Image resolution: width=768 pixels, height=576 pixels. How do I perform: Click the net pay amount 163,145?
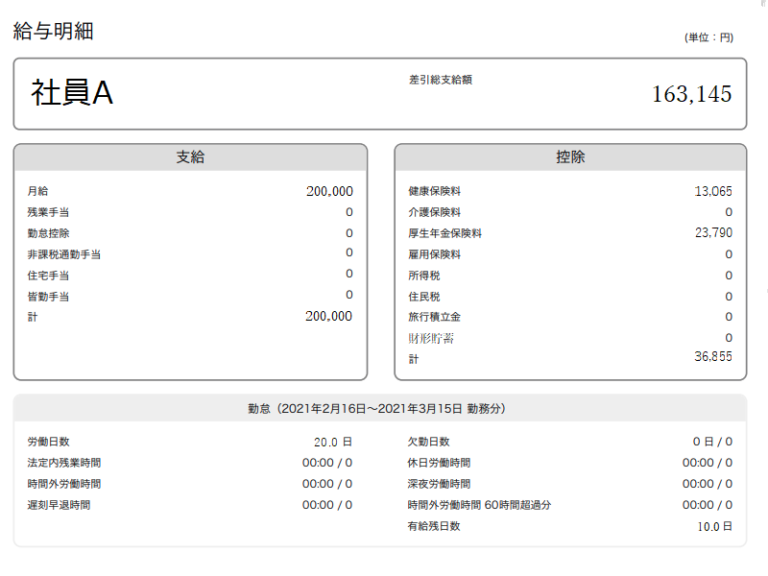(692, 94)
